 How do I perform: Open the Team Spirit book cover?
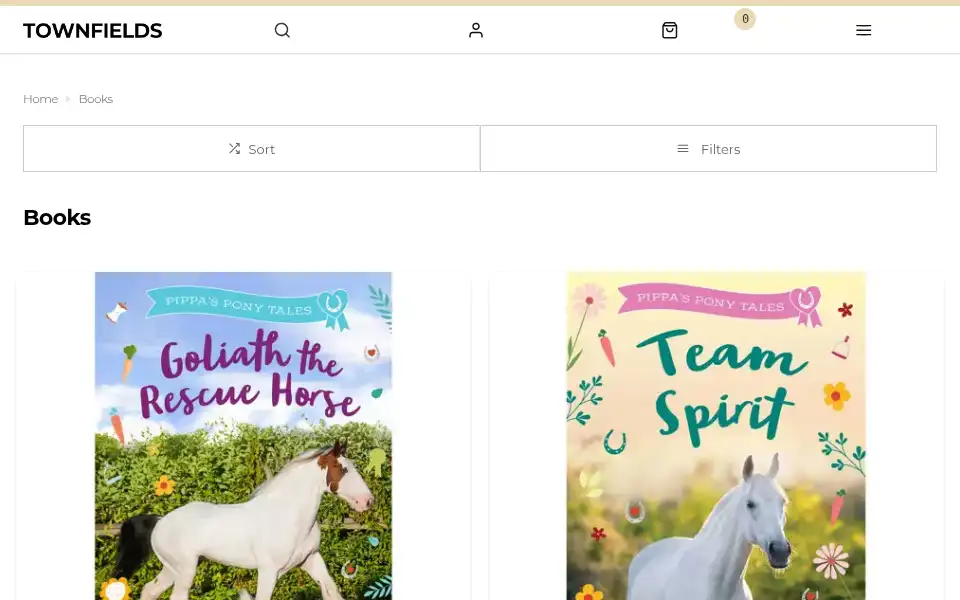point(716,436)
